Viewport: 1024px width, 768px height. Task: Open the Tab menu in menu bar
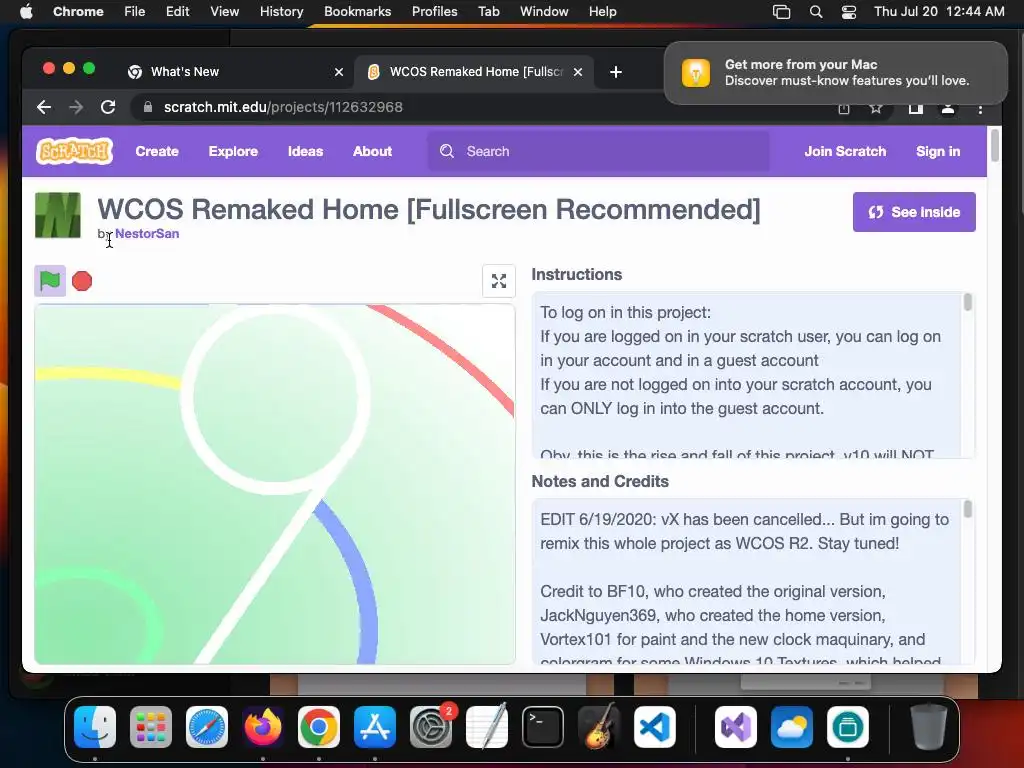488,12
